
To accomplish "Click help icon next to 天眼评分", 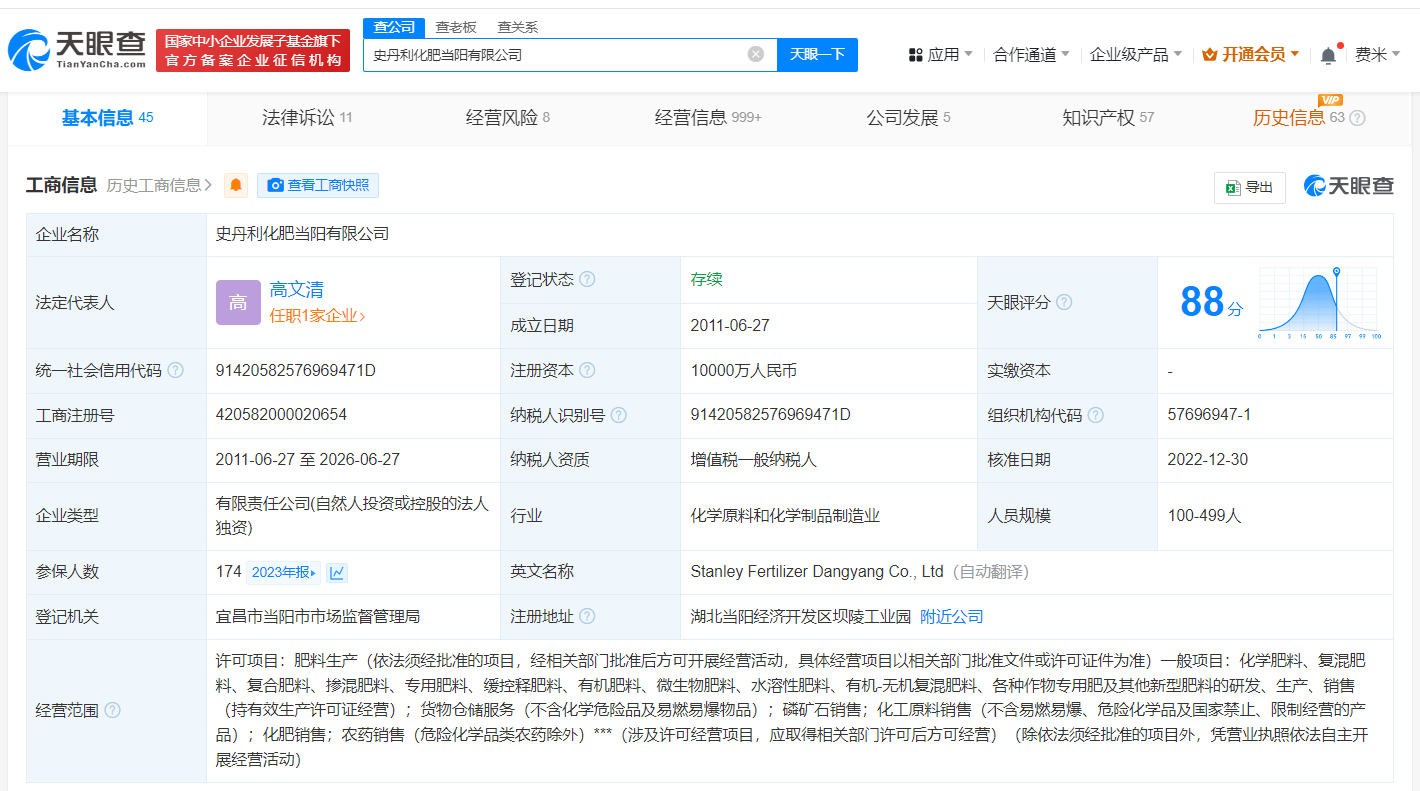I will (1064, 302).
